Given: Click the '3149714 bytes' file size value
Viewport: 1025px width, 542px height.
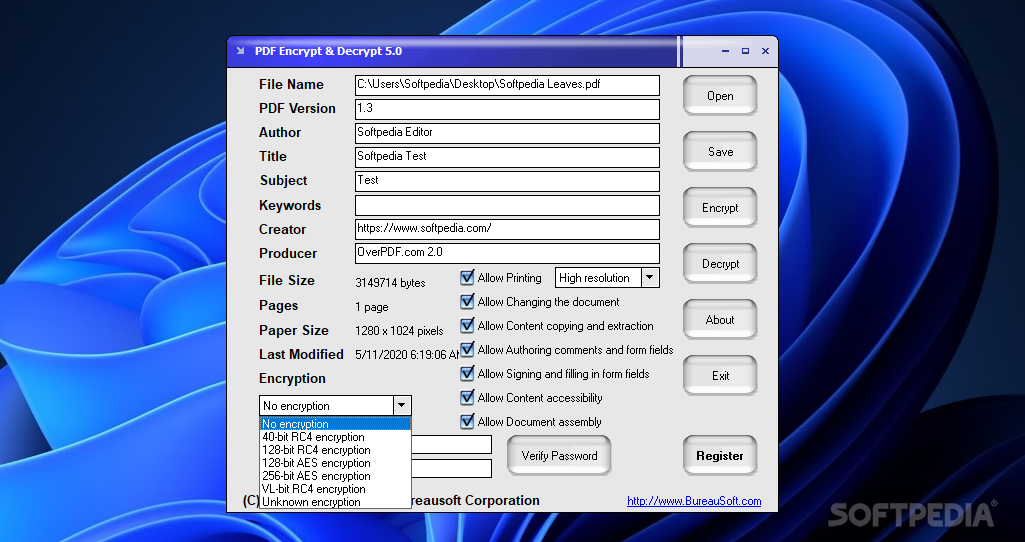Looking at the screenshot, I should point(390,283).
